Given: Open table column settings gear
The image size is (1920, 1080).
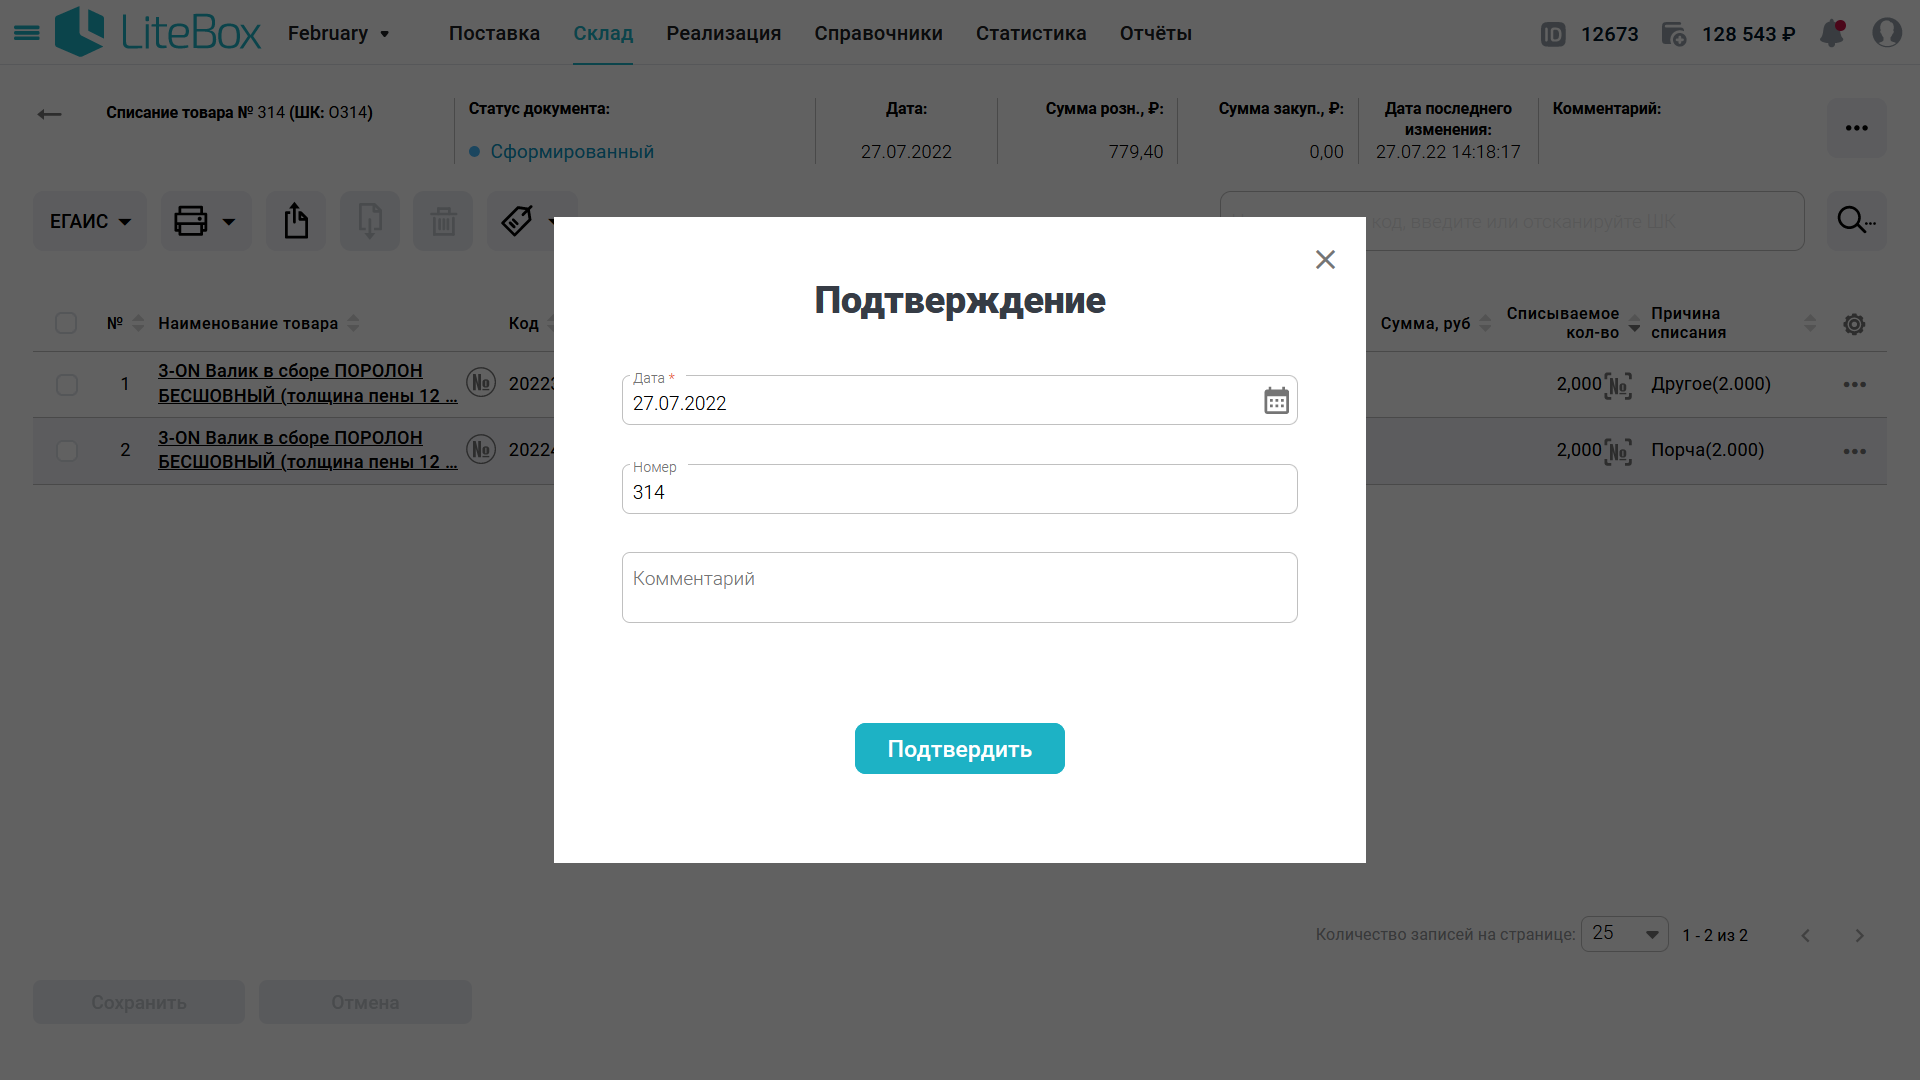Looking at the screenshot, I should pos(1854,324).
